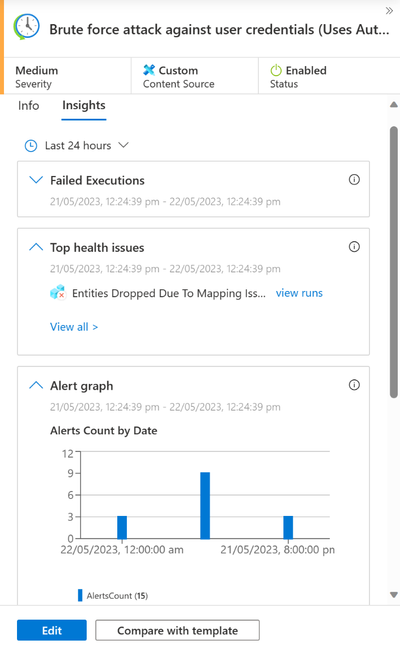This screenshot has width=400, height=650.
Task: Expand the Failed Executions section
Action: [36, 180]
